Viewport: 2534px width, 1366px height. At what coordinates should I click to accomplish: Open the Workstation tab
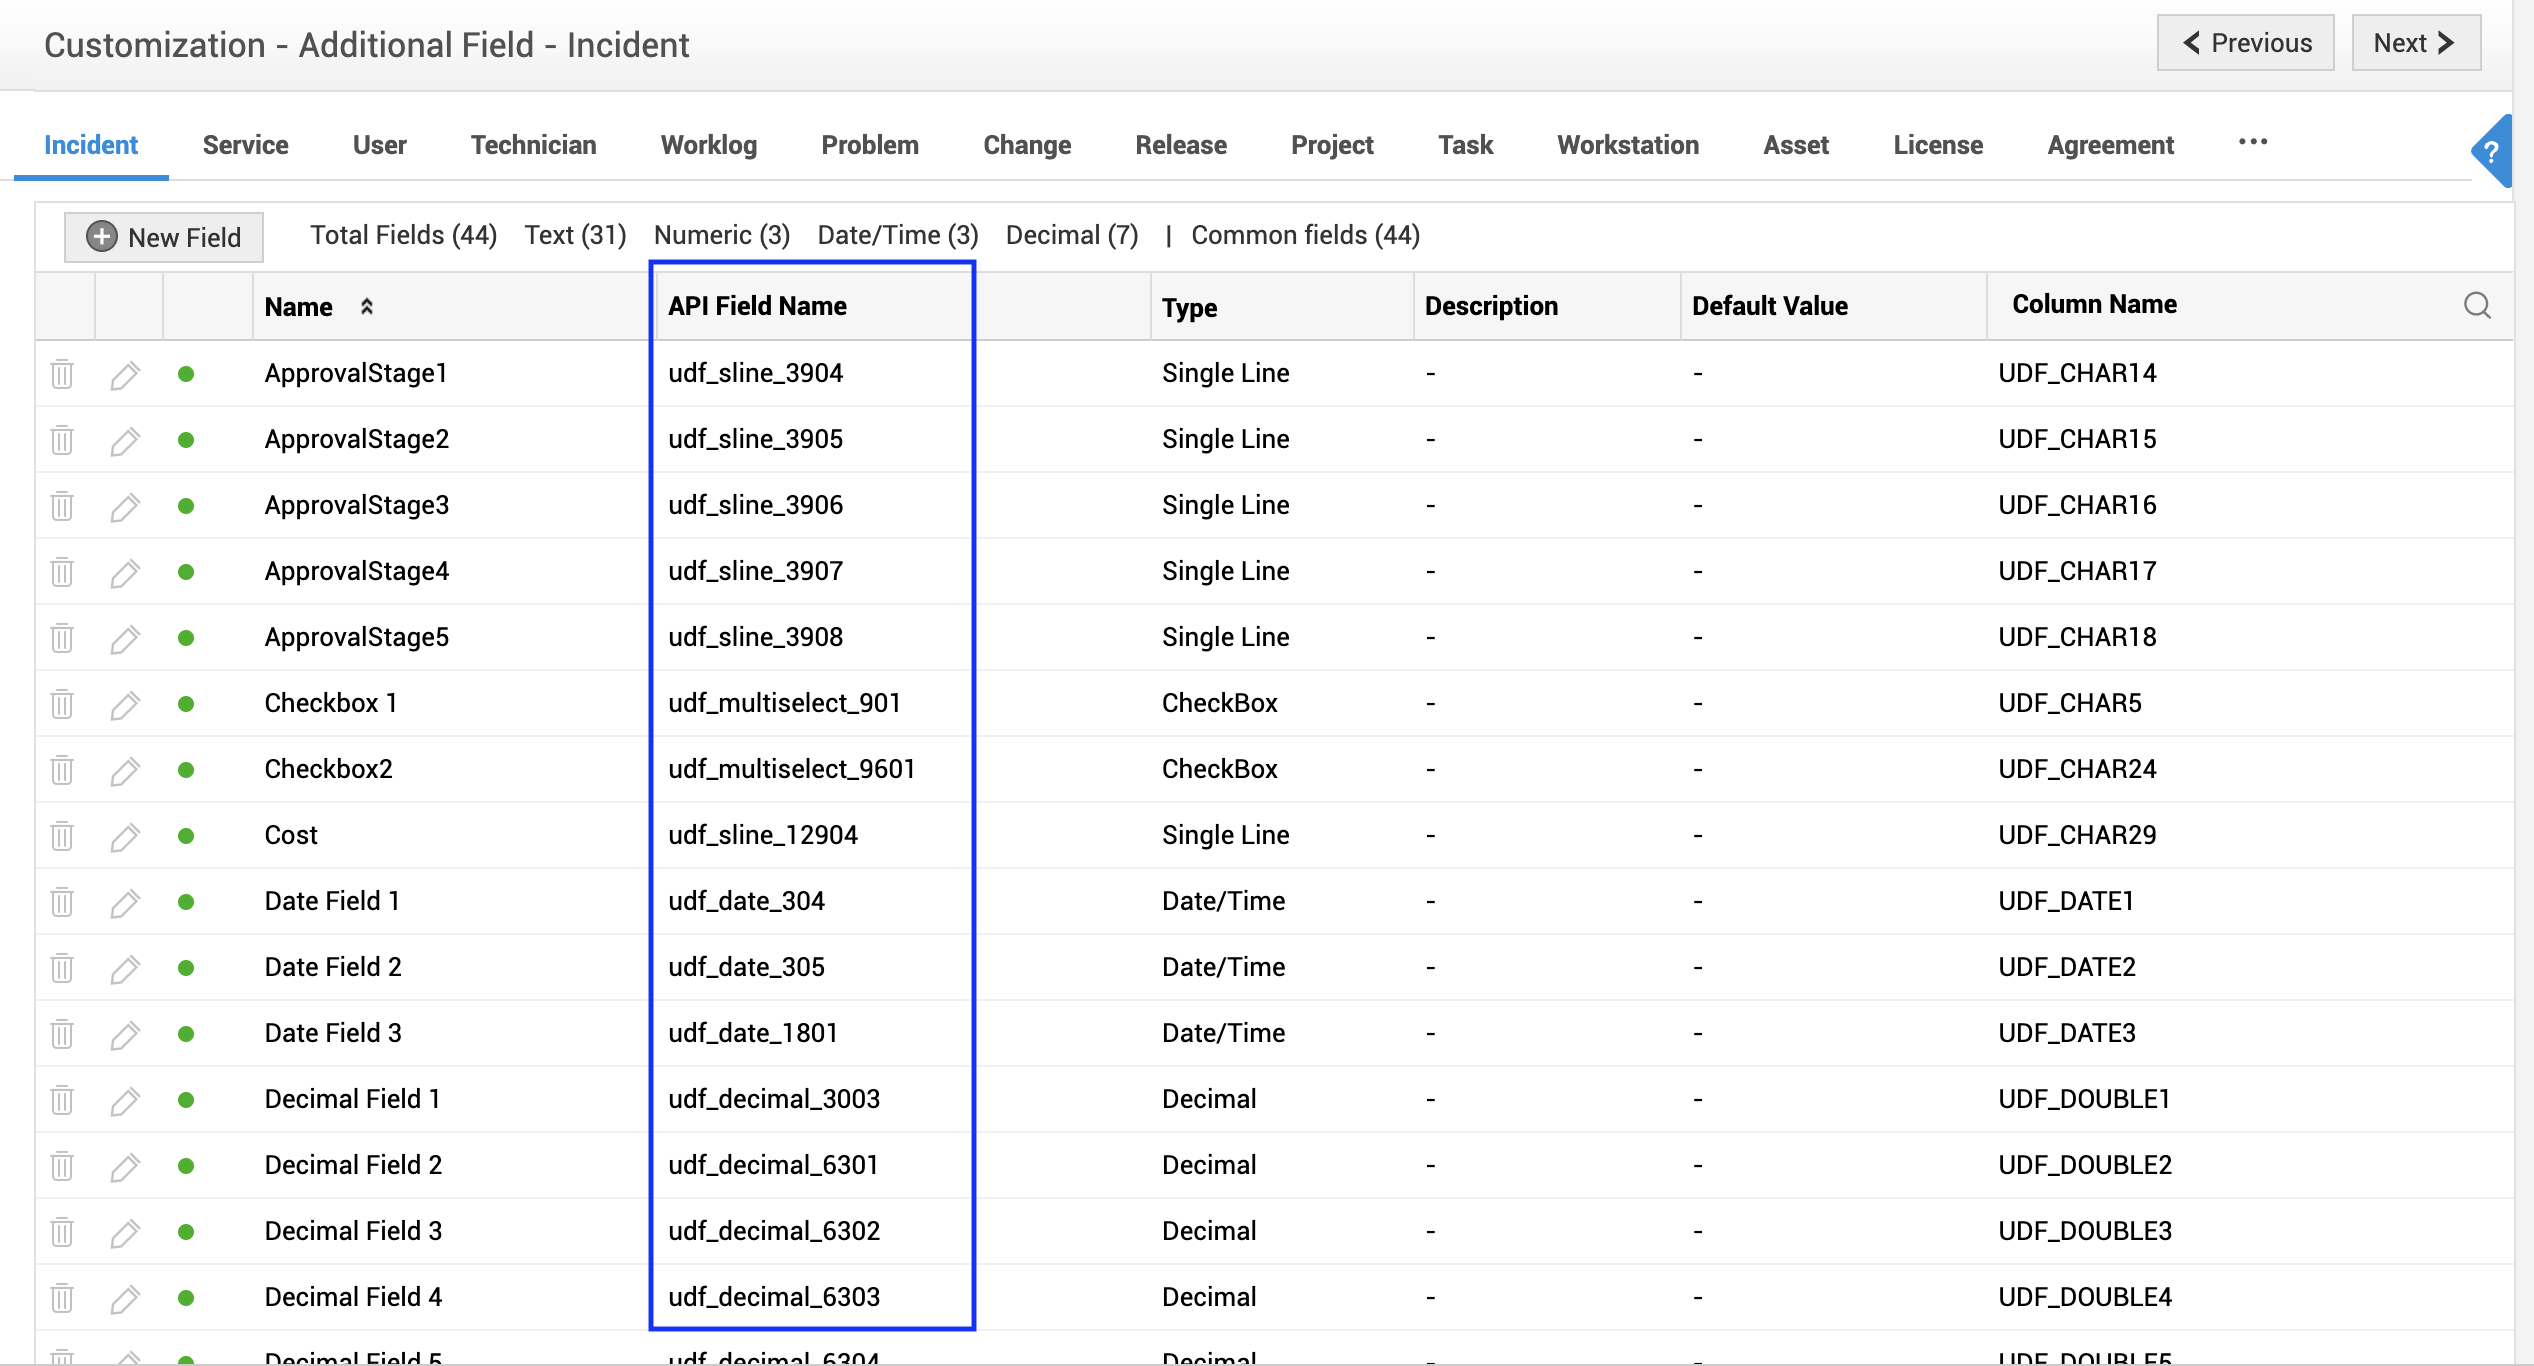click(x=1627, y=145)
